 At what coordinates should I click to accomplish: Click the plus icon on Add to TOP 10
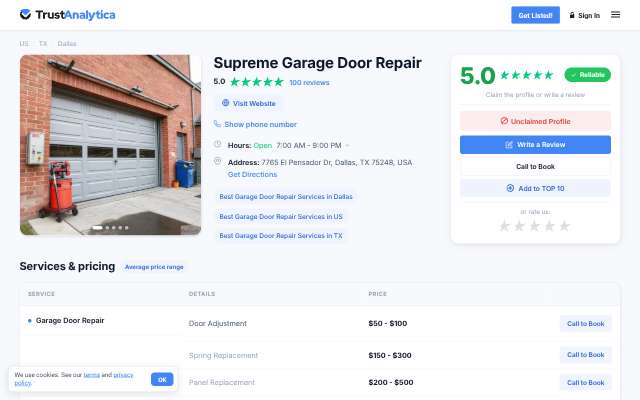coord(510,188)
